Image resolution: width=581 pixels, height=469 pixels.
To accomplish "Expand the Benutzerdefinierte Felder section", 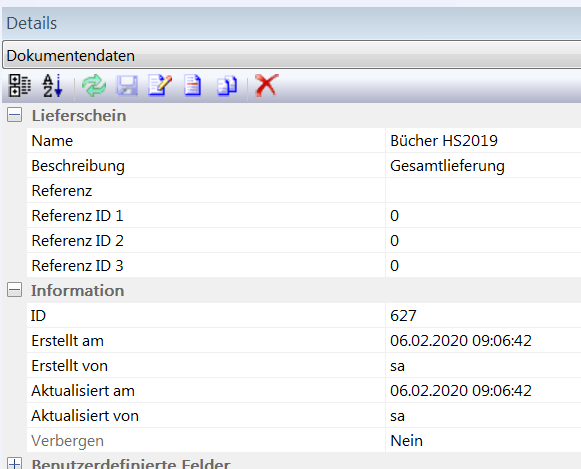I will pyautogui.click(x=14, y=463).
